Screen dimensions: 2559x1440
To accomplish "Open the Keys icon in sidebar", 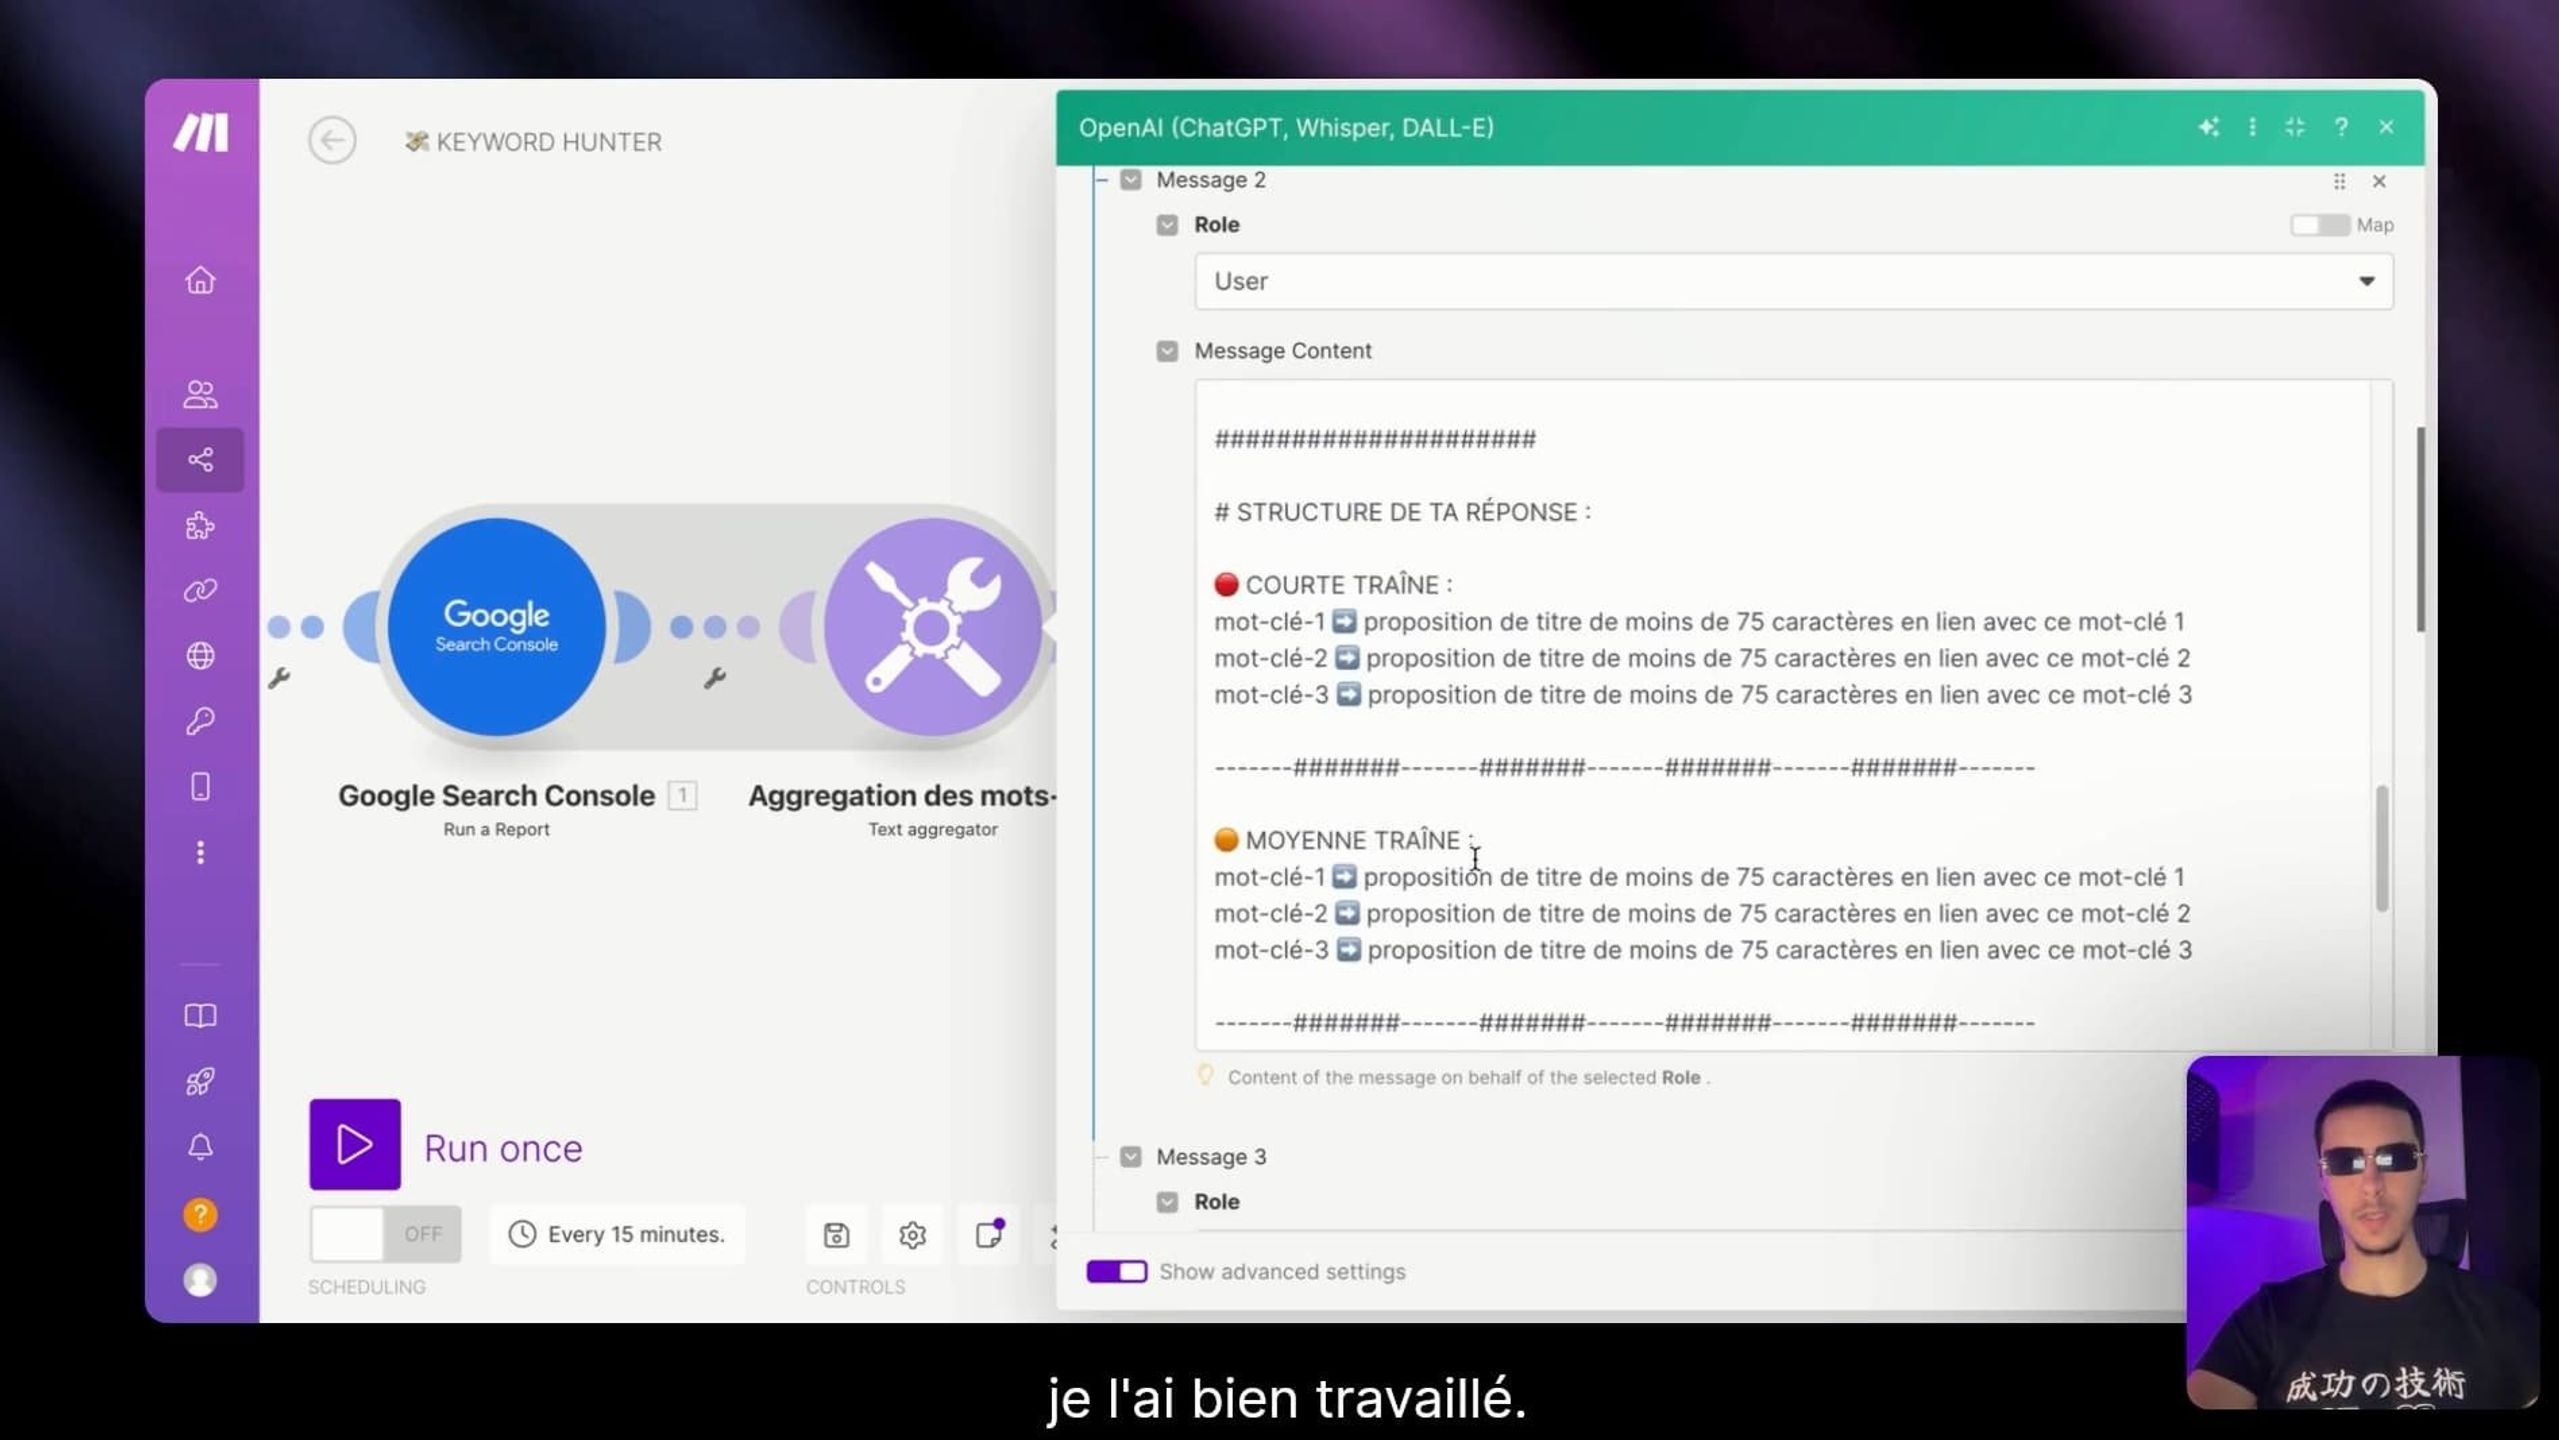I will 200,721.
